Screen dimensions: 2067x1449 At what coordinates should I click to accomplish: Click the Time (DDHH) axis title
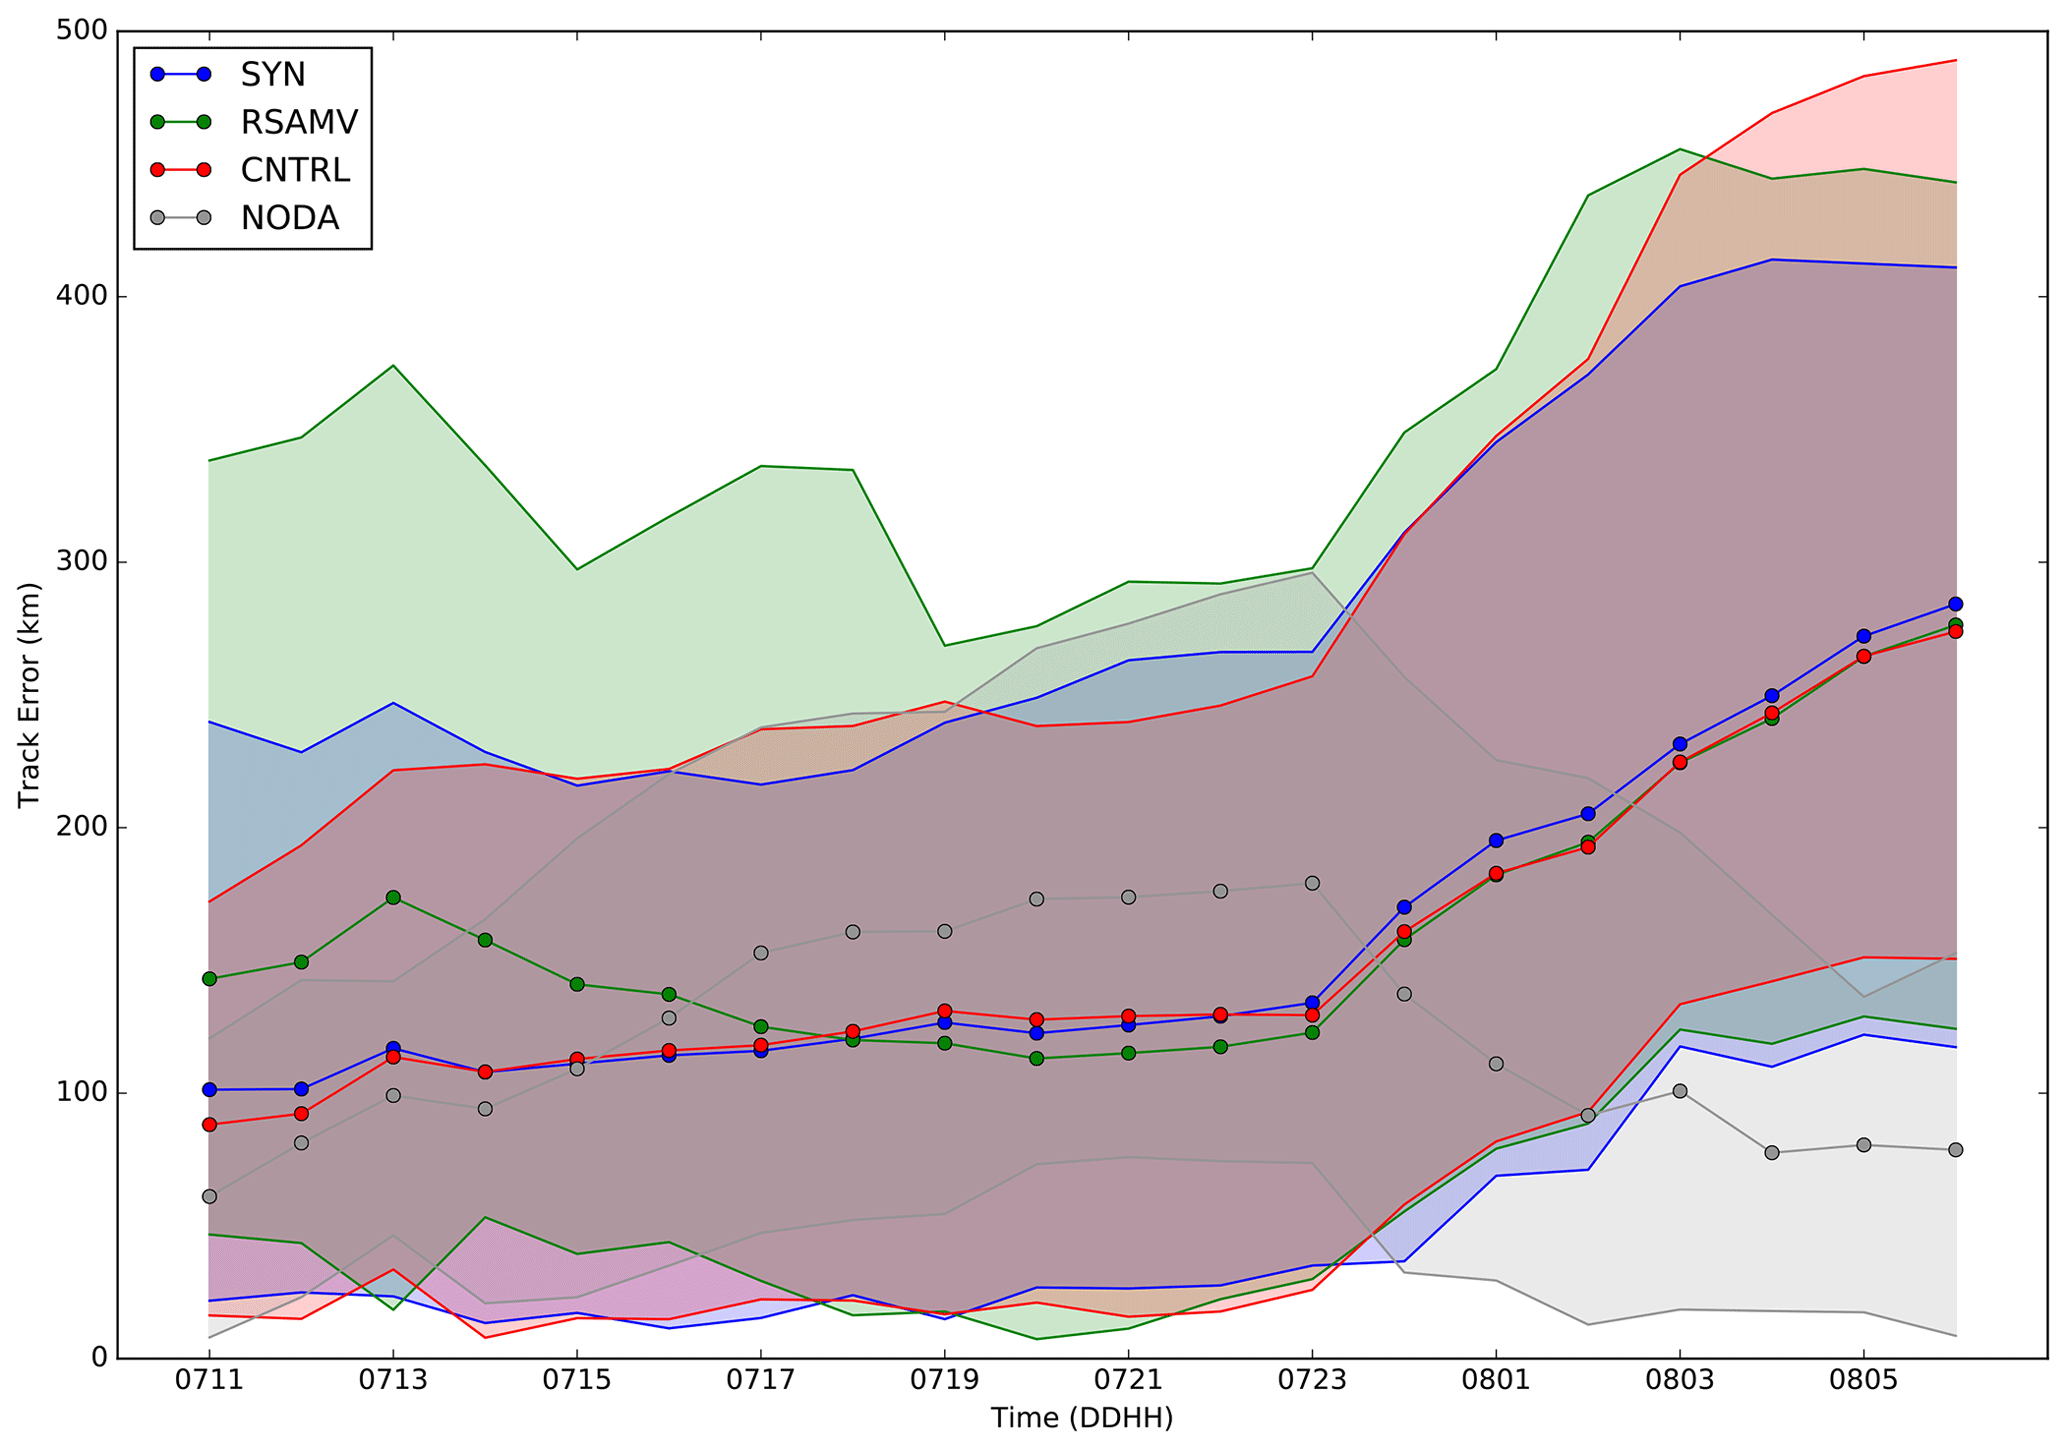coord(1081,1418)
